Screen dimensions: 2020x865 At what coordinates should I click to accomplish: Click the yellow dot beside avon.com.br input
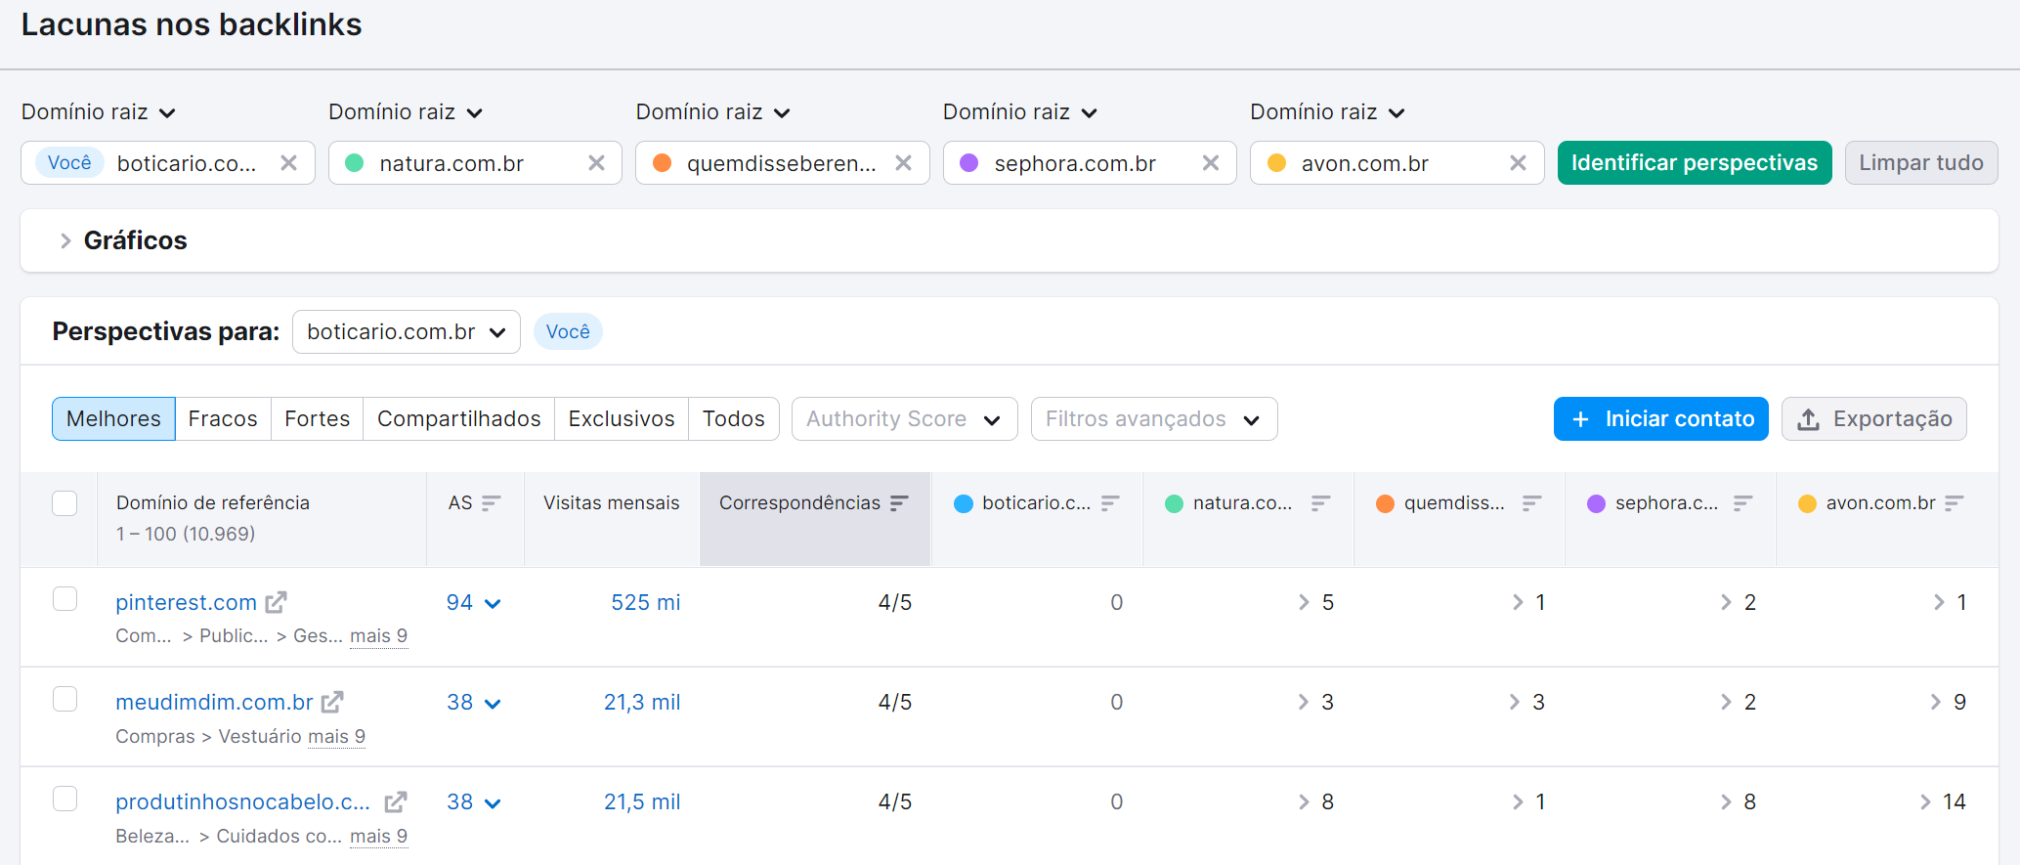1277,163
